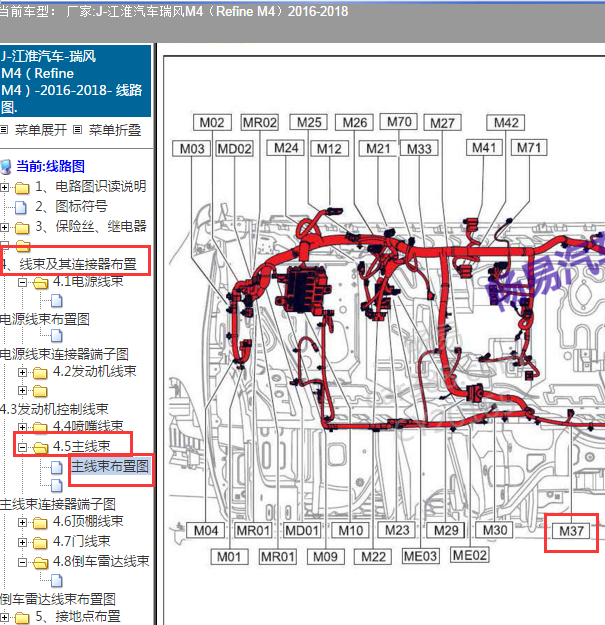
Task: Click the 4.5主线束 folder icon
Action: click(40, 448)
